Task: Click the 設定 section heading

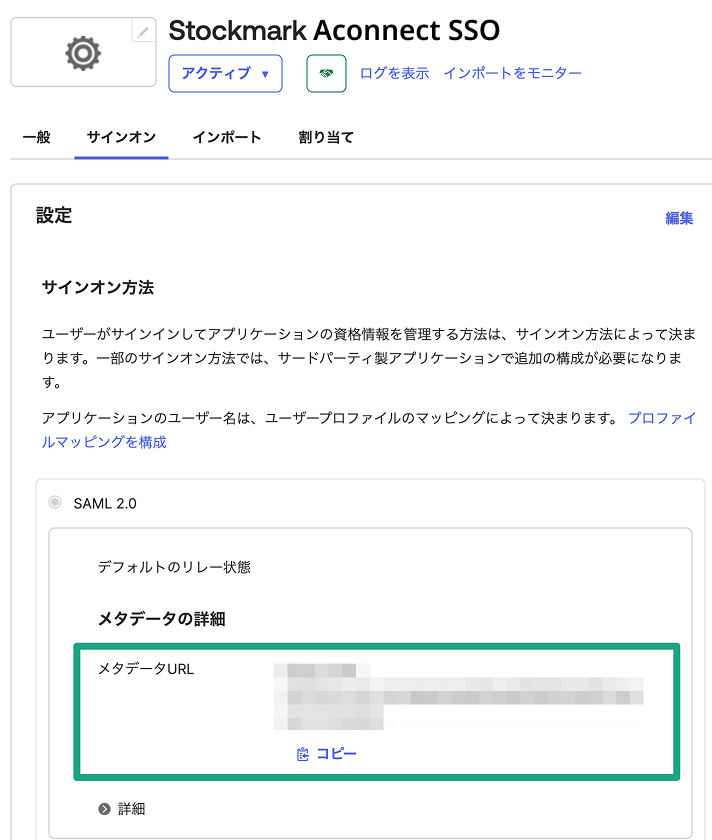Action: 54,215
